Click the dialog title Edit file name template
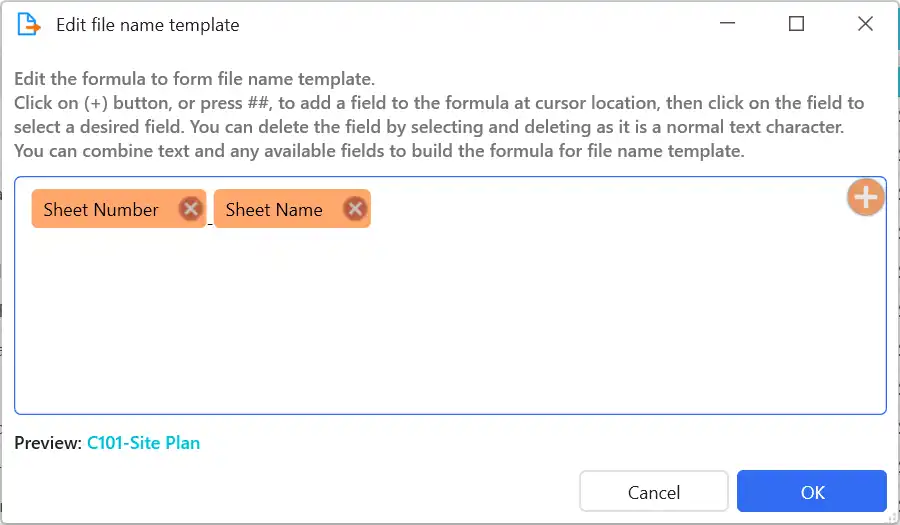Screen dimensions: 900x525 (148, 25)
